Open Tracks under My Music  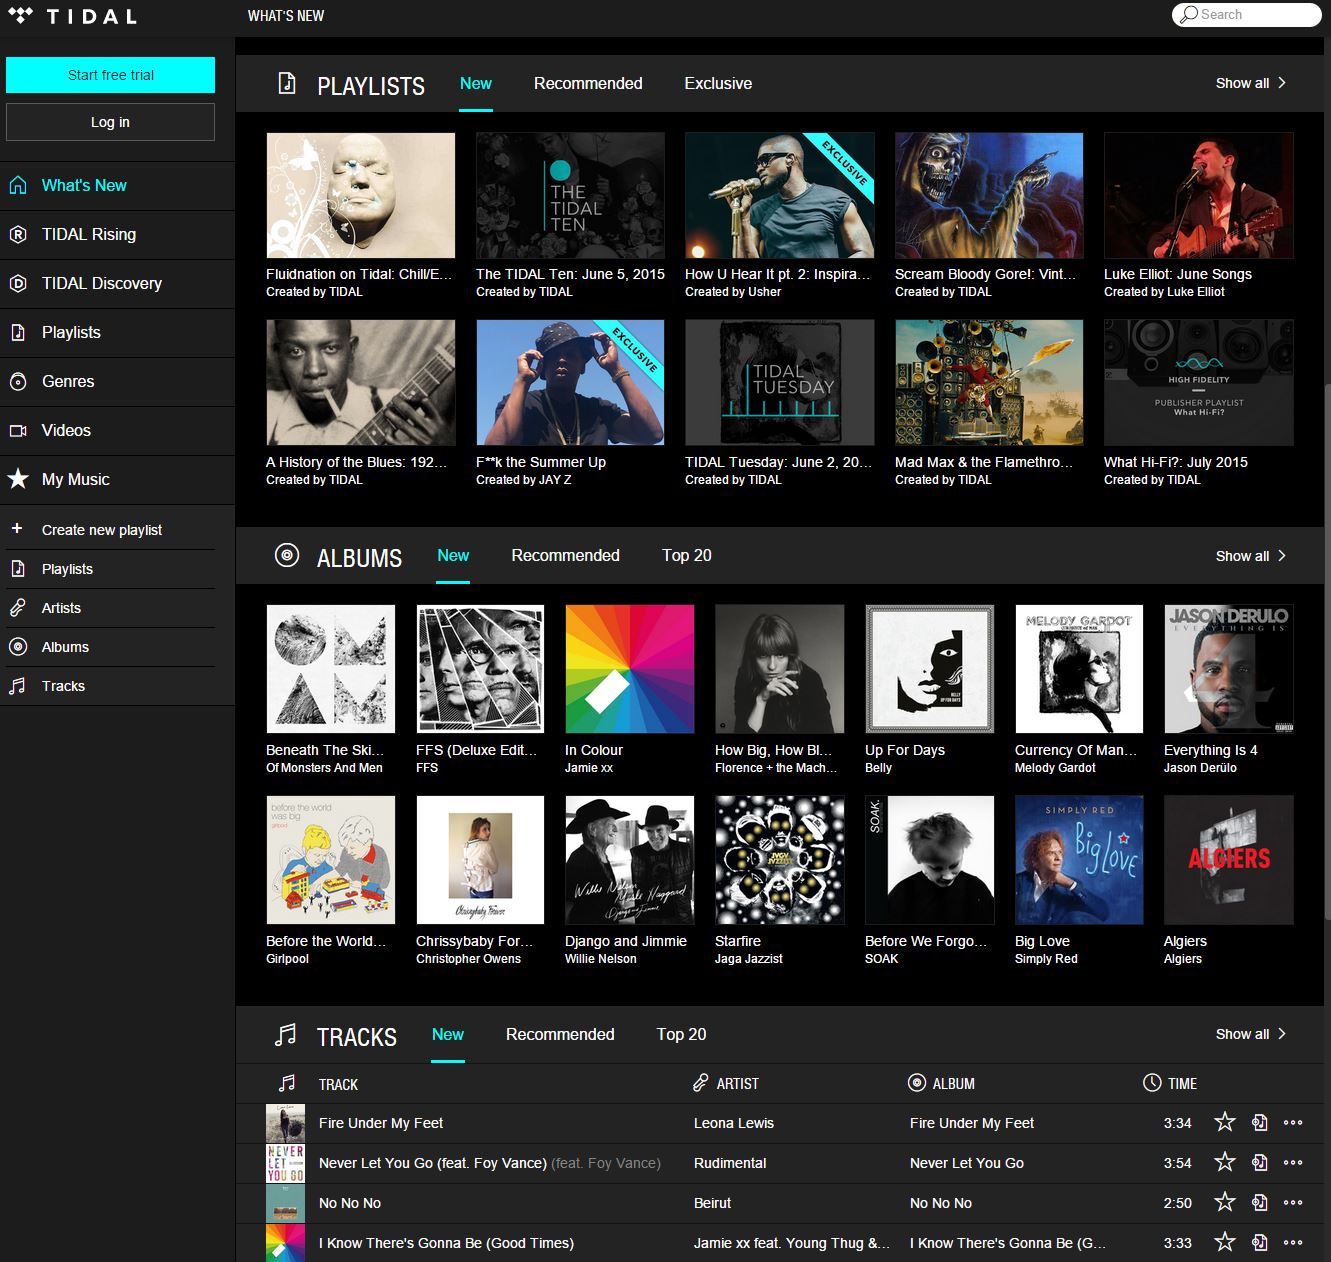pos(110,686)
